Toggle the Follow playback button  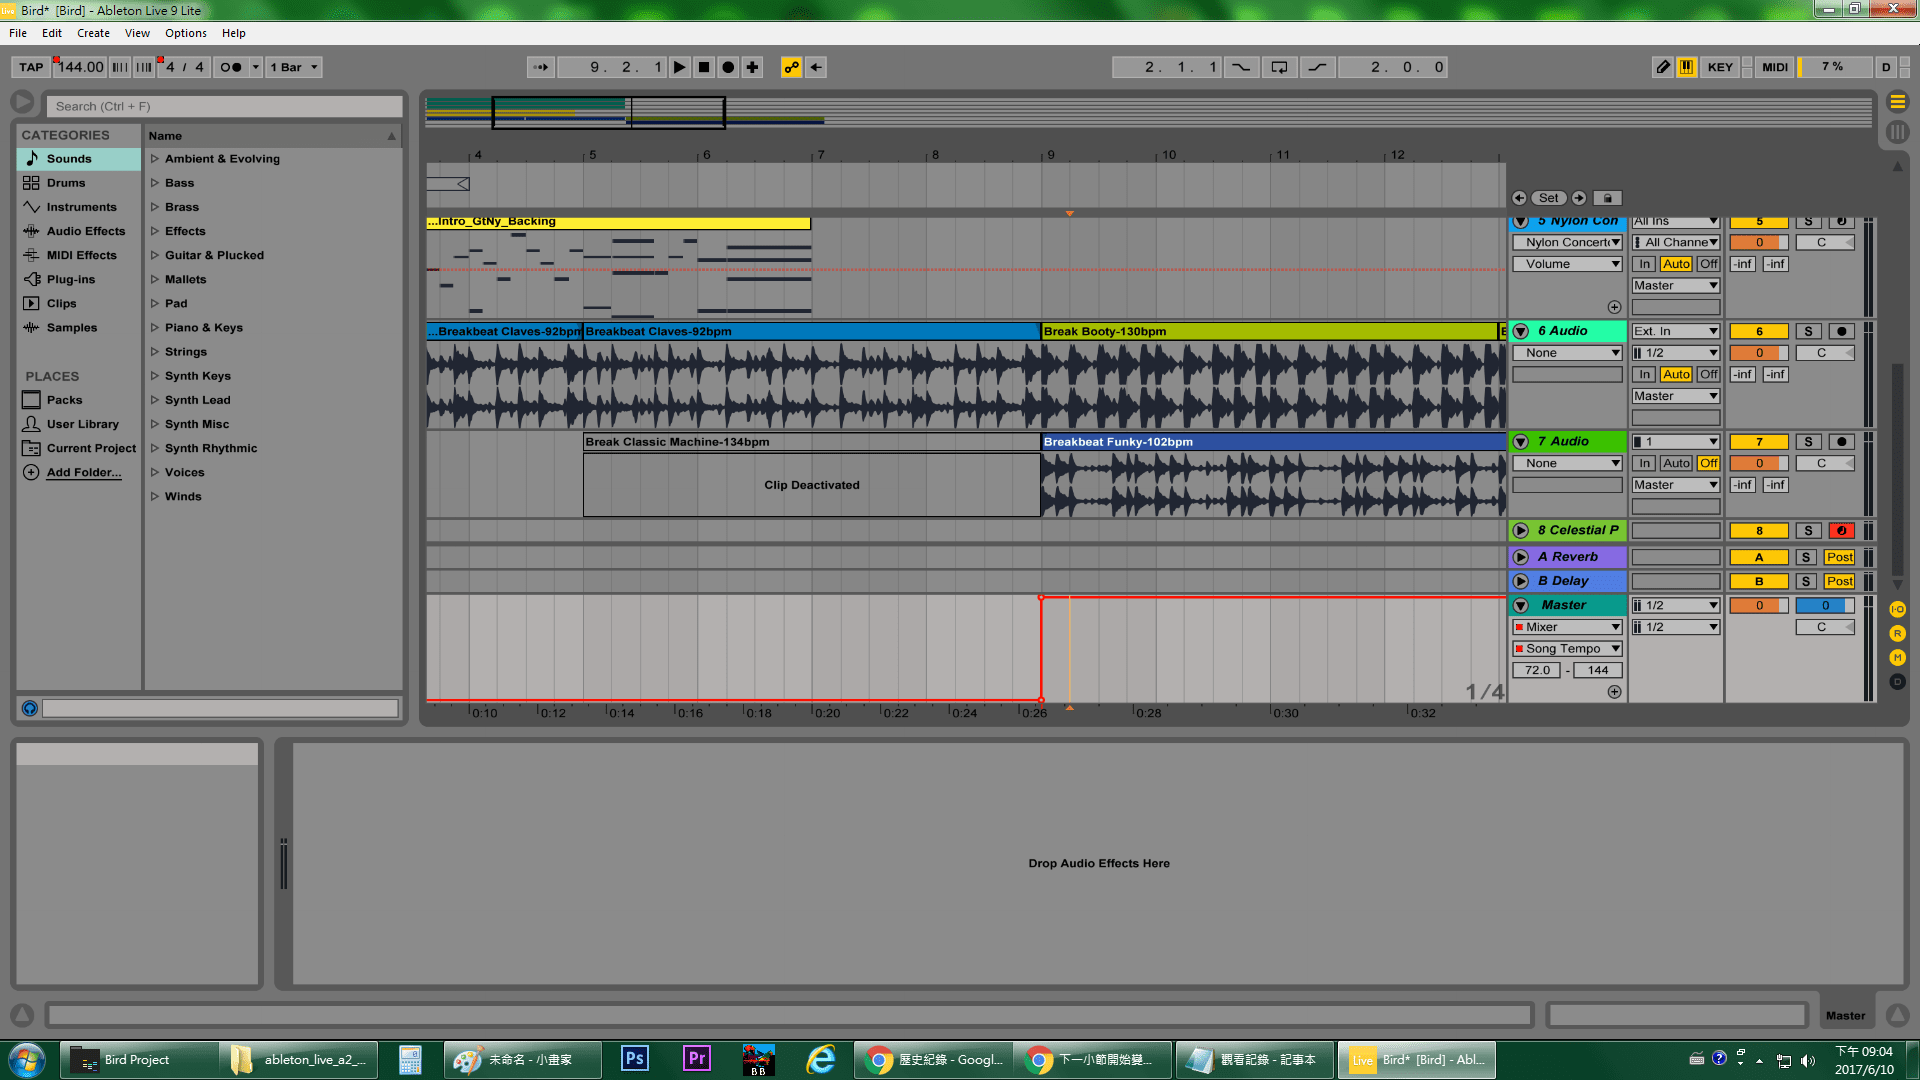coord(541,67)
